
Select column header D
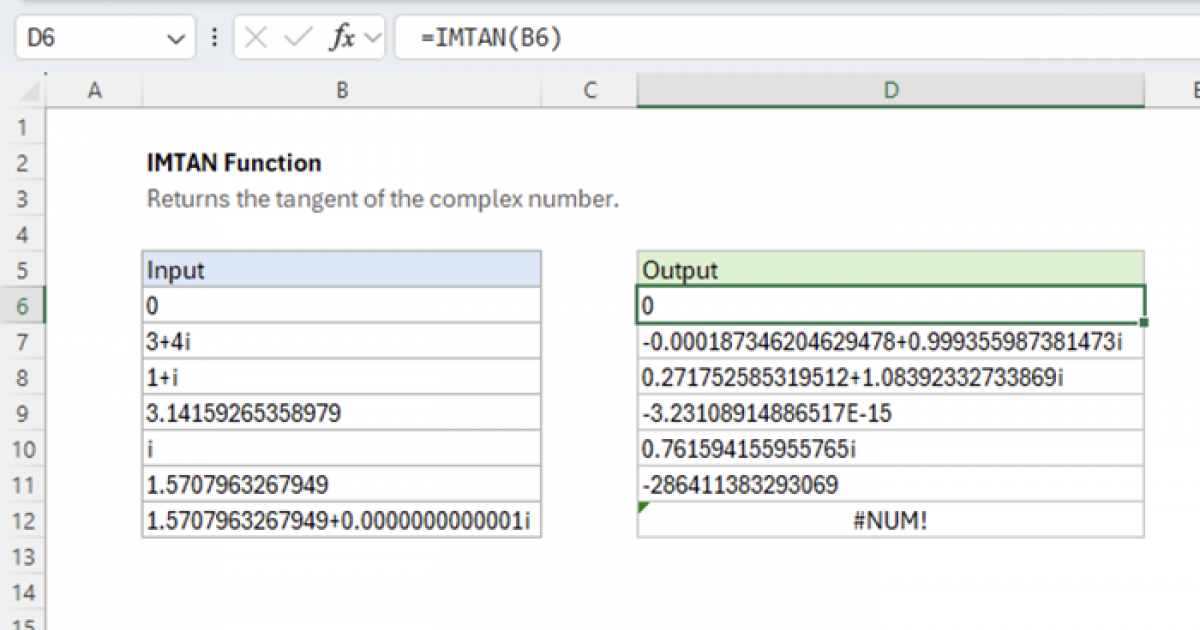pyautogui.click(x=890, y=90)
